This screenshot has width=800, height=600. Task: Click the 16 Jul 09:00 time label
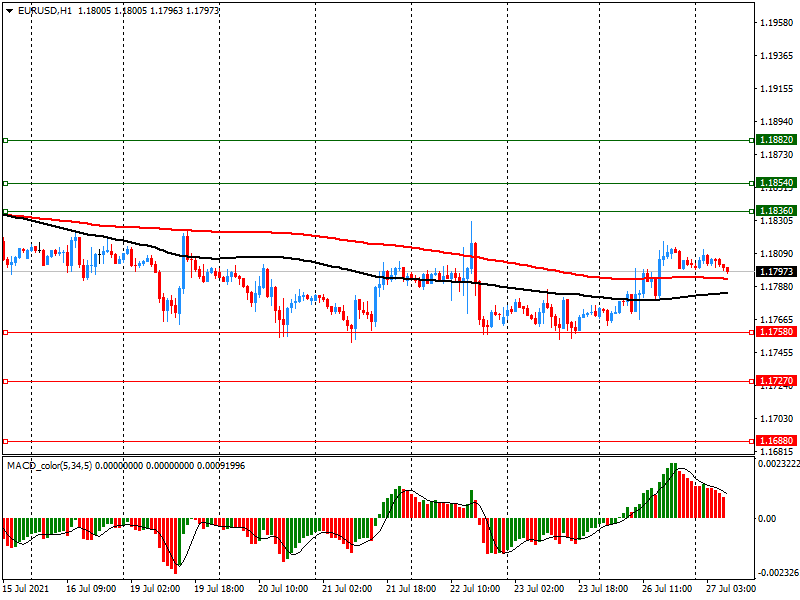click(x=91, y=589)
